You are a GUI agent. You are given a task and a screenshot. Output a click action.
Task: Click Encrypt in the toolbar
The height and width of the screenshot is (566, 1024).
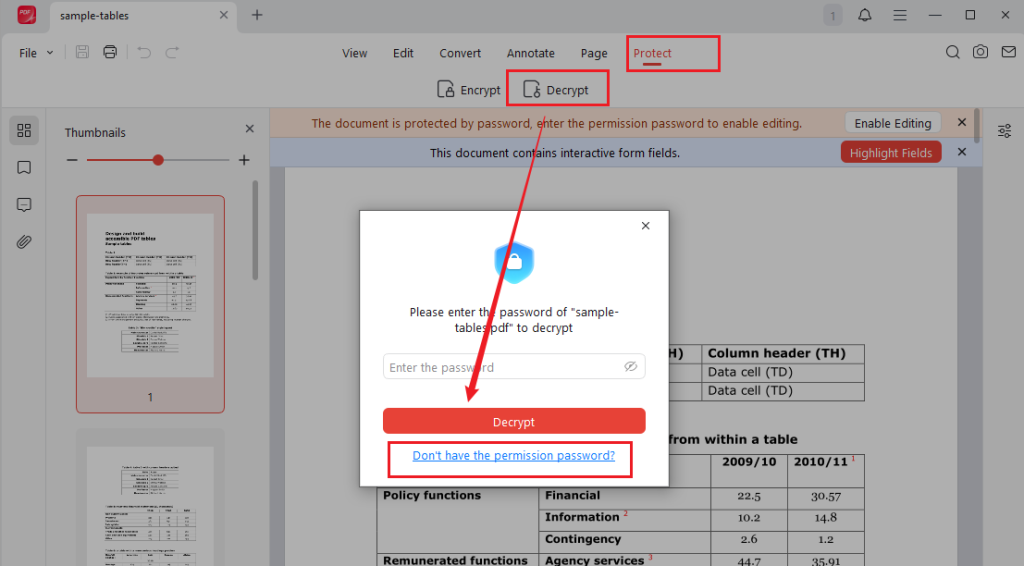[468, 89]
